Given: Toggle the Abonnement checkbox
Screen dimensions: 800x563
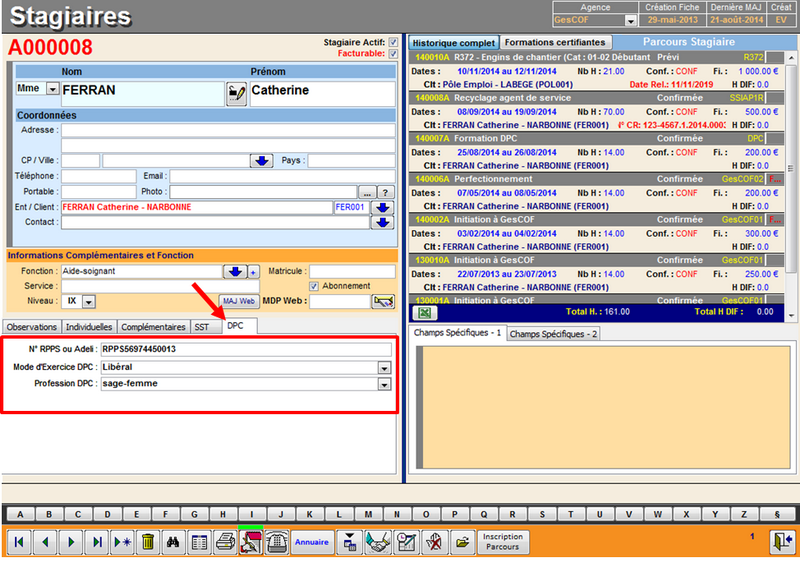Looking at the screenshot, I should (313, 286).
